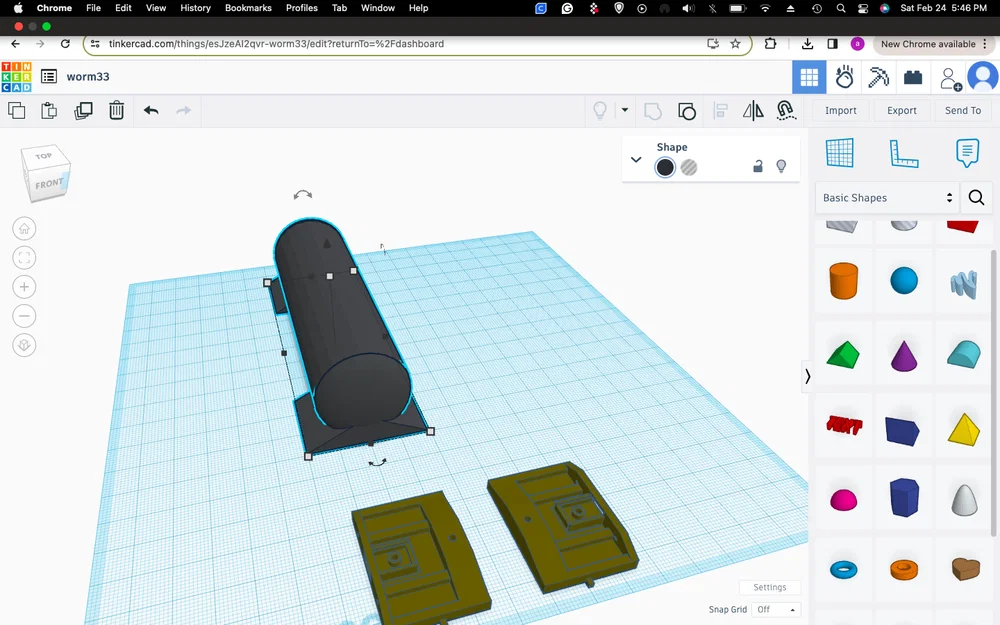Collapse shapes panel with side arrow
The height and width of the screenshot is (625, 1000).
tap(807, 376)
